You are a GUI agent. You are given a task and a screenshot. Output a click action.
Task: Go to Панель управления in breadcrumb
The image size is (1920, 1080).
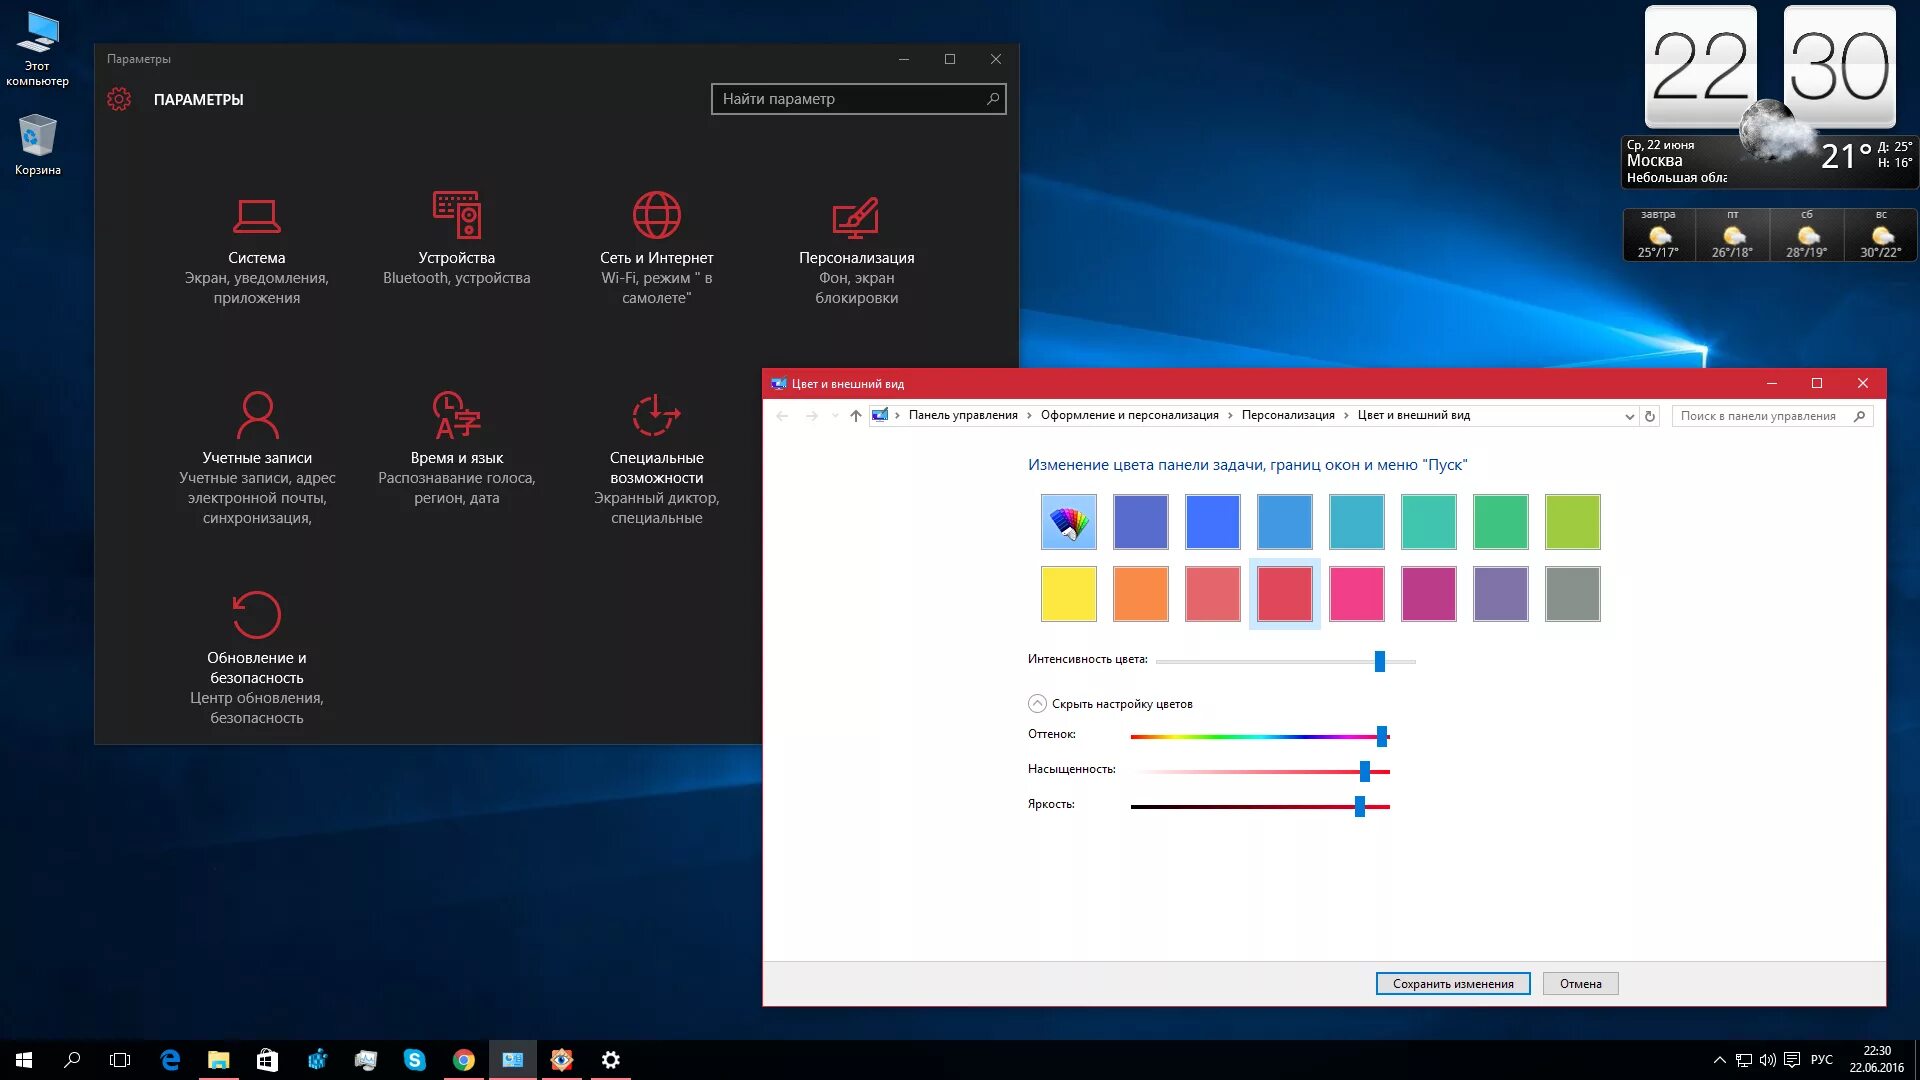[962, 416]
